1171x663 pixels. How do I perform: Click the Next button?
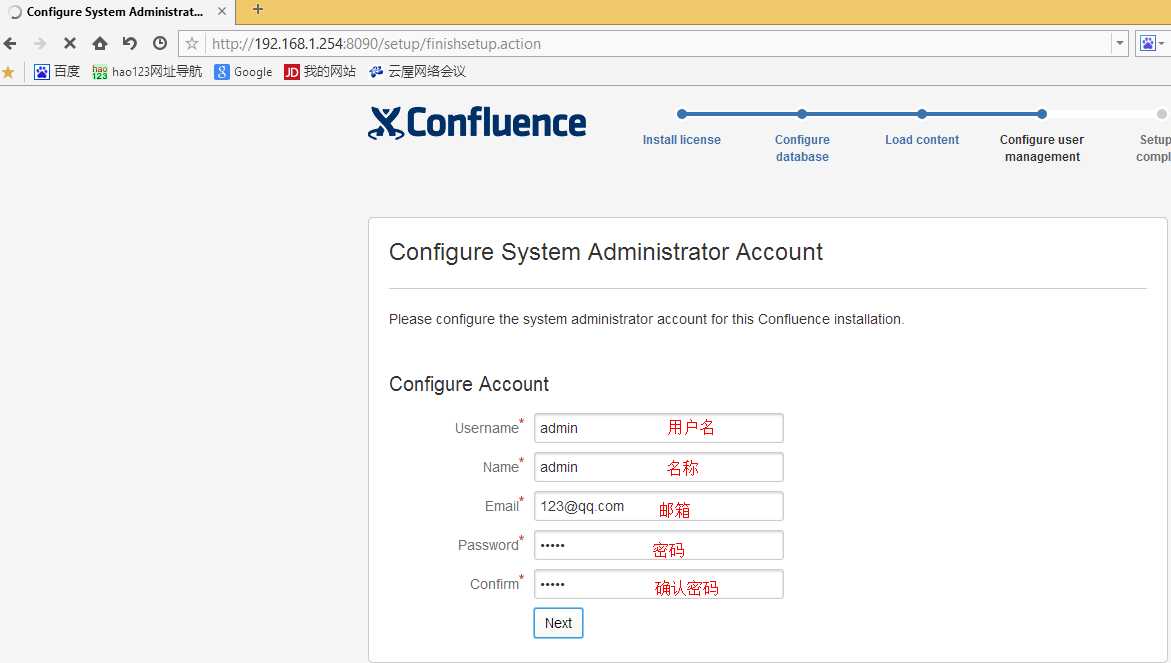tap(559, 623)
